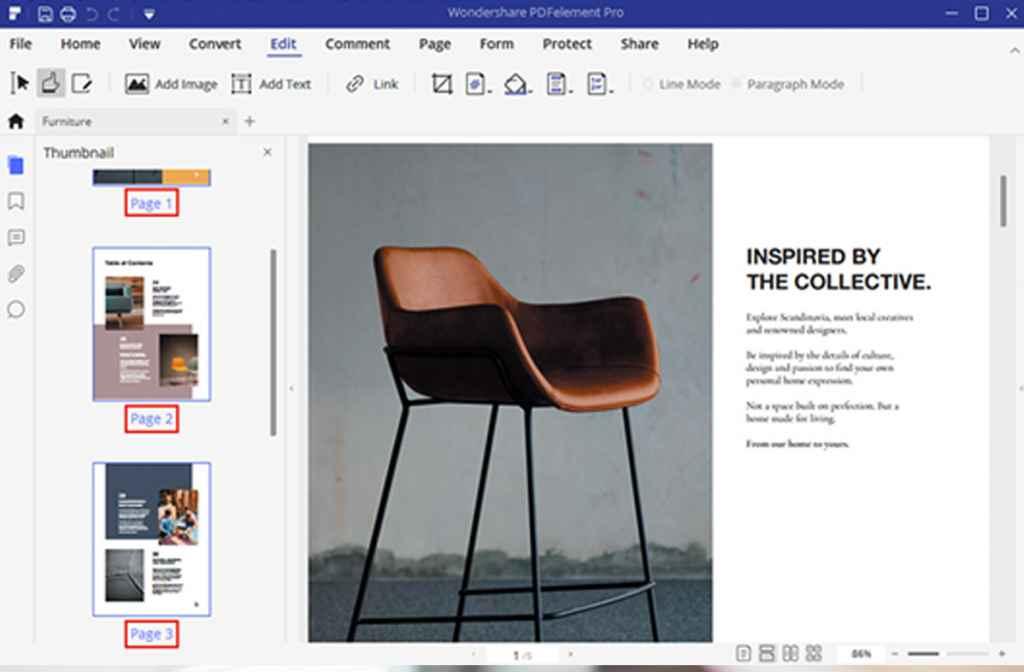This screenshot has width=1024, height=672.
Task: Click the Add Text button
Action: click(x=271, y=84)
